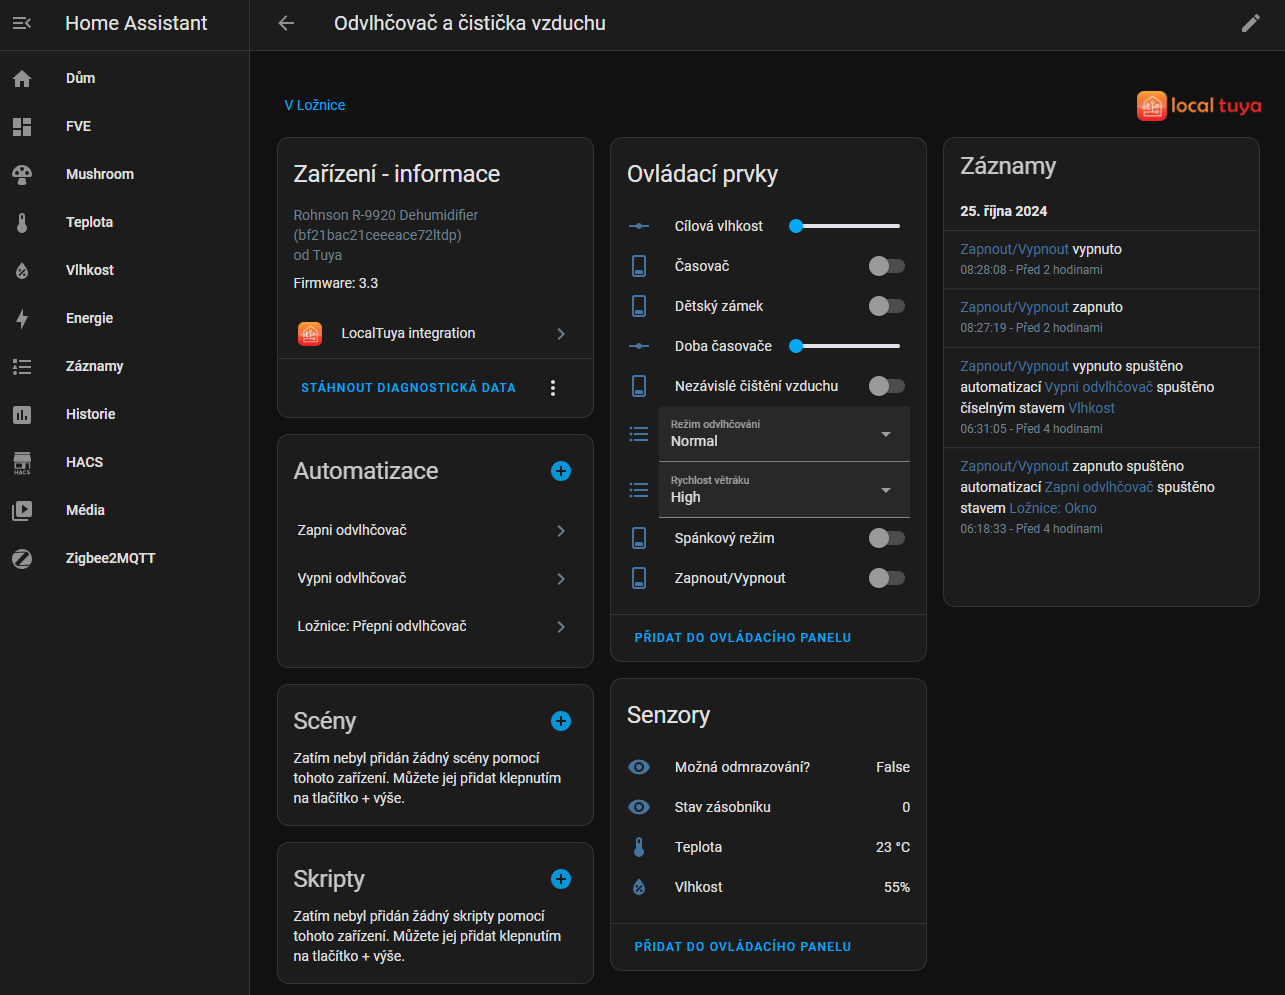Click the Režim odvlhčování list icon

(x=639, y=434)
